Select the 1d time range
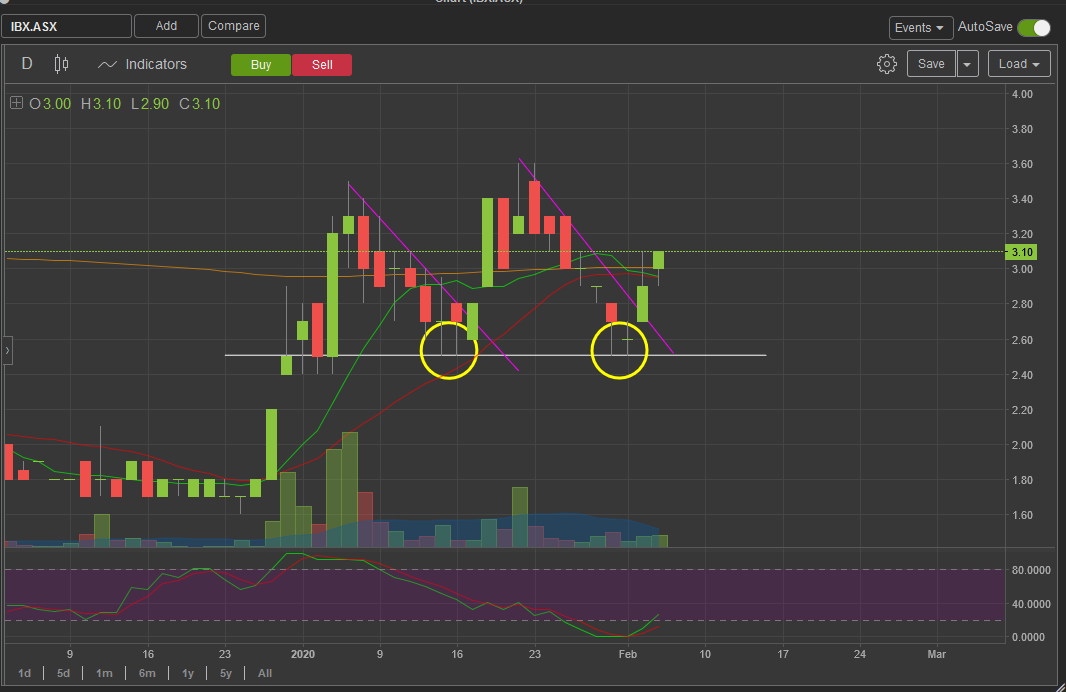The height and width of the screenshot is (692, 1066). point(24,673)
